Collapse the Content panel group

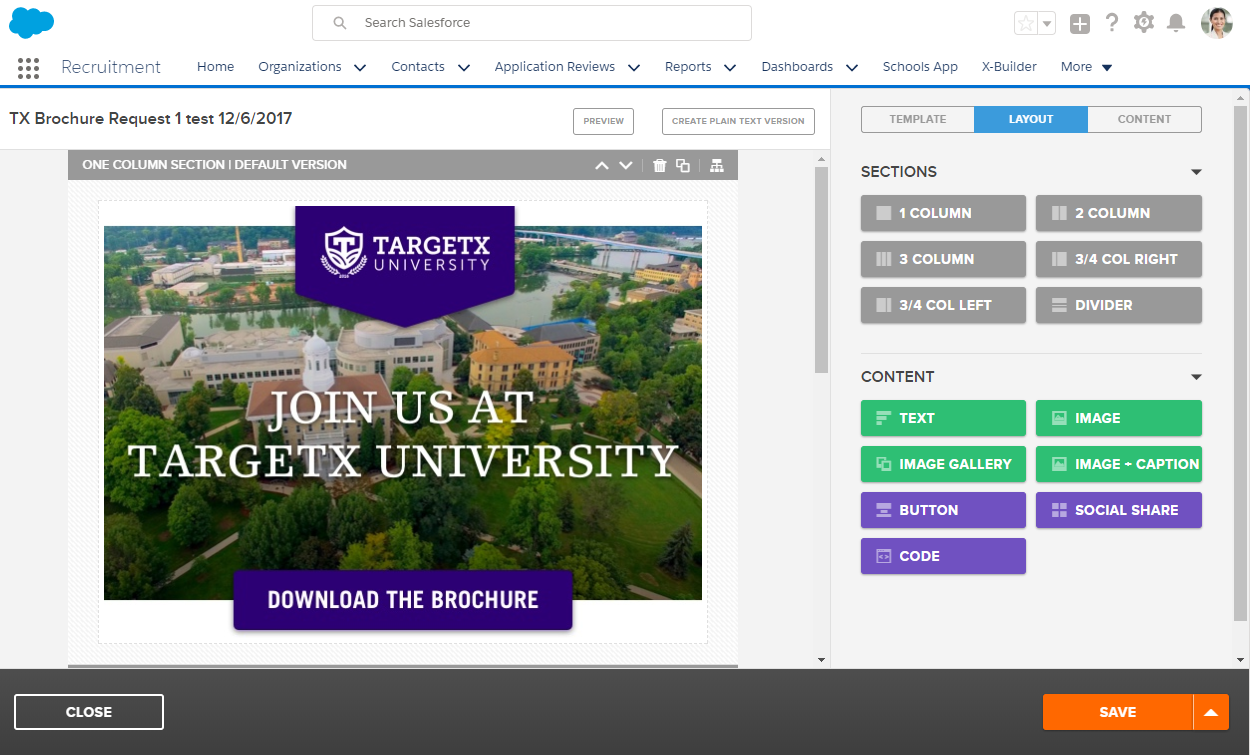point(1196,377)
